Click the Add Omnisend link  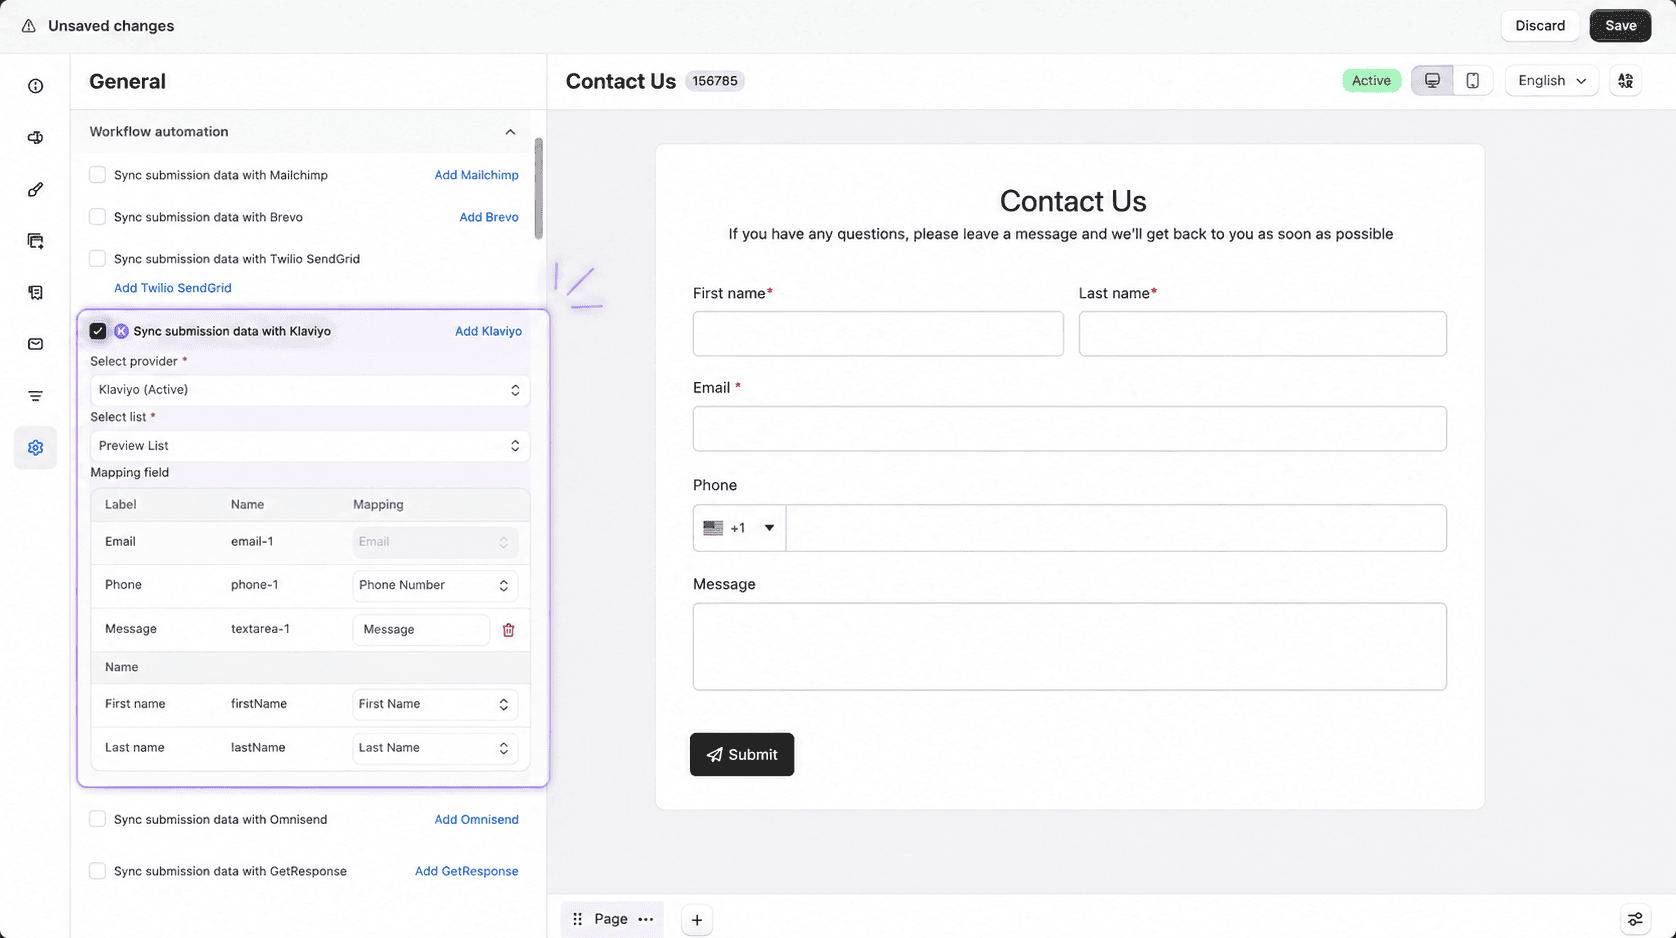476,819
